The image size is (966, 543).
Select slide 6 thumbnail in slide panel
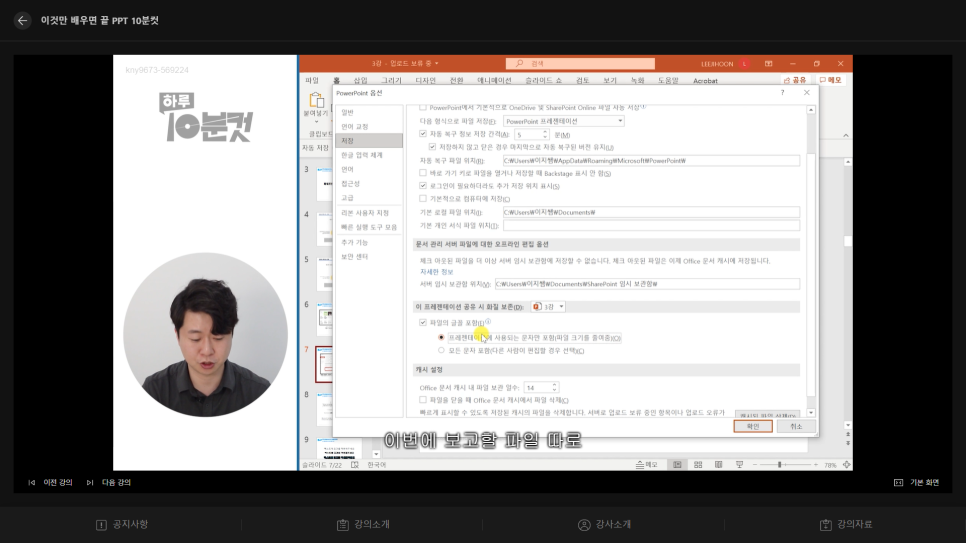325,317
